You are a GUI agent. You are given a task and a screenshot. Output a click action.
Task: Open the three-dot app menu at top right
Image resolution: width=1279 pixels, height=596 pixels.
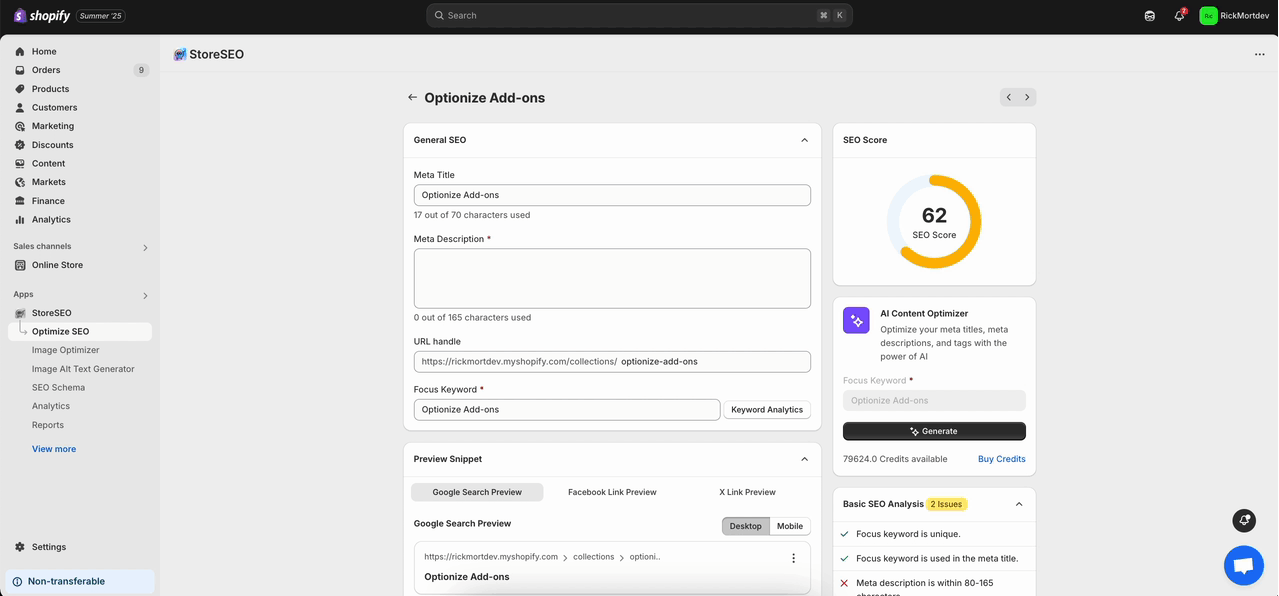tap(1259, 55)
